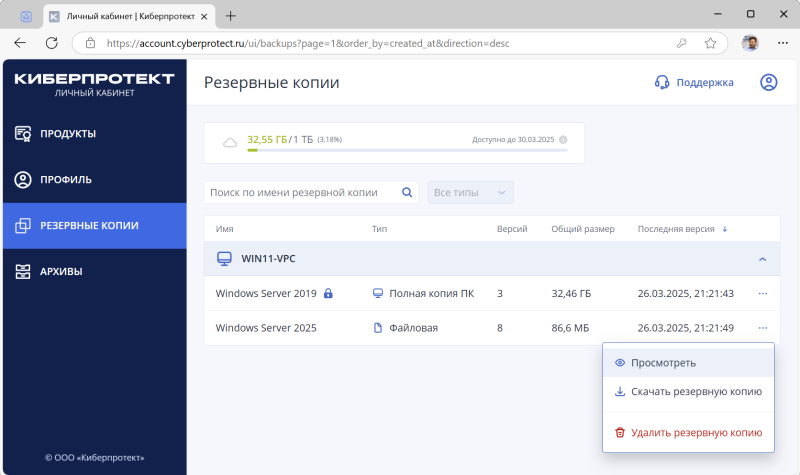The width and height of the screenshot is (800, 475).
Task: Click the Файловая file icon
Action: point(378,328)
